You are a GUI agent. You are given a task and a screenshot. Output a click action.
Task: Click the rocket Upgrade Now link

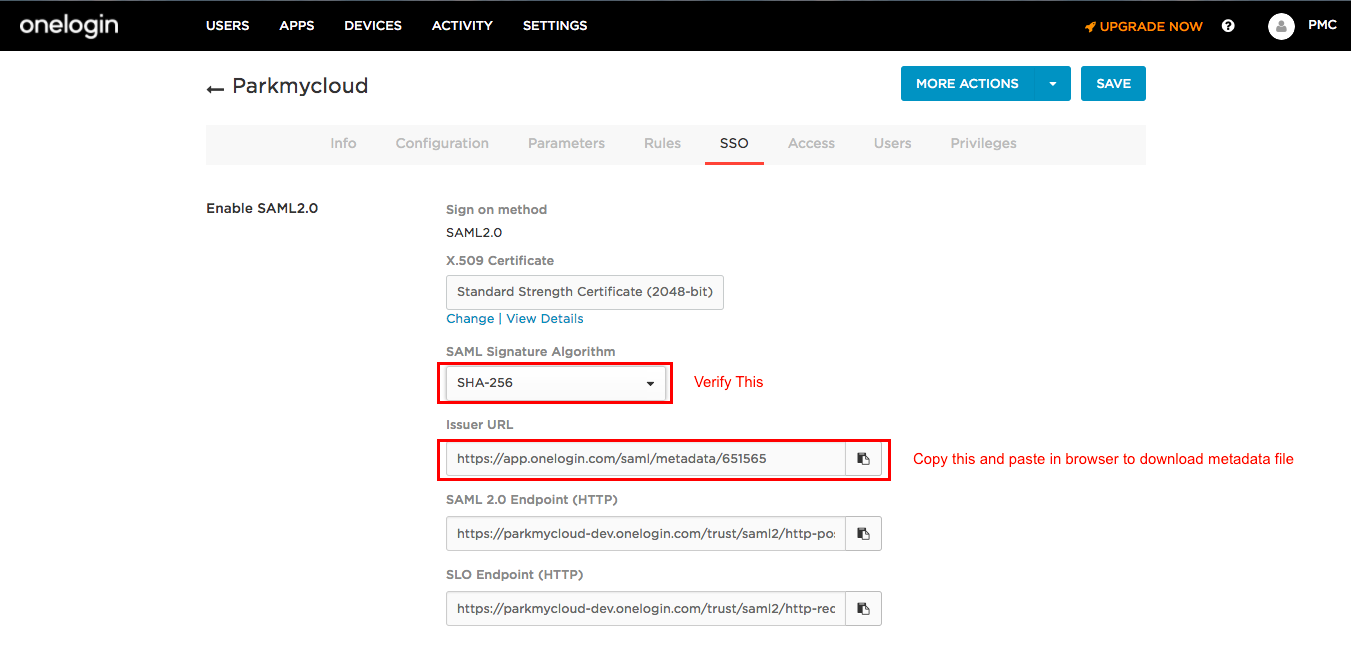pos(1144,26)
